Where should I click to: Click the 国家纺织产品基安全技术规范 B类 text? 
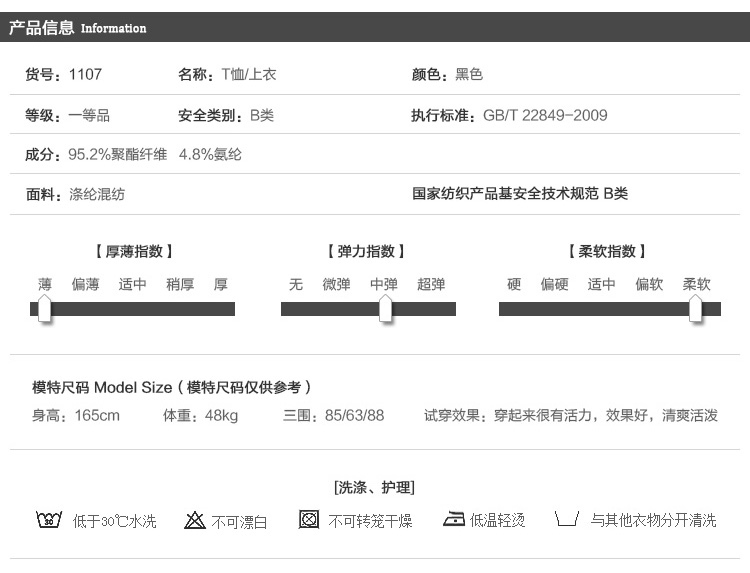pos(520,194)
